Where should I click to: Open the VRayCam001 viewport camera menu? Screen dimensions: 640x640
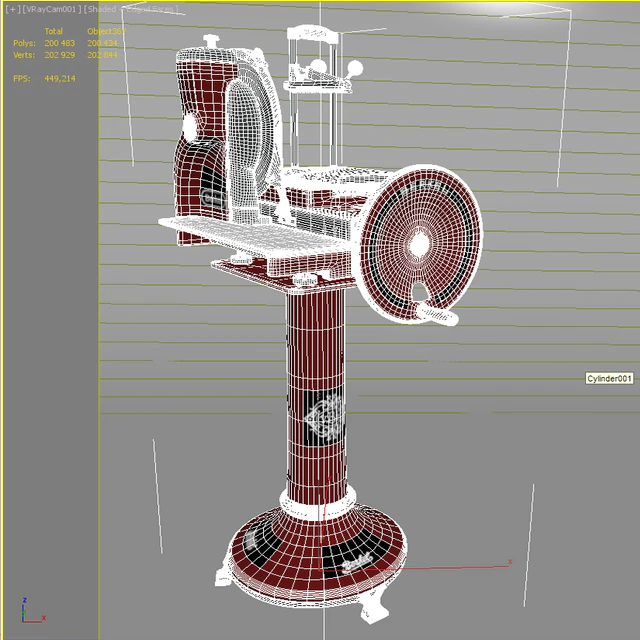(x=51, y=9)
